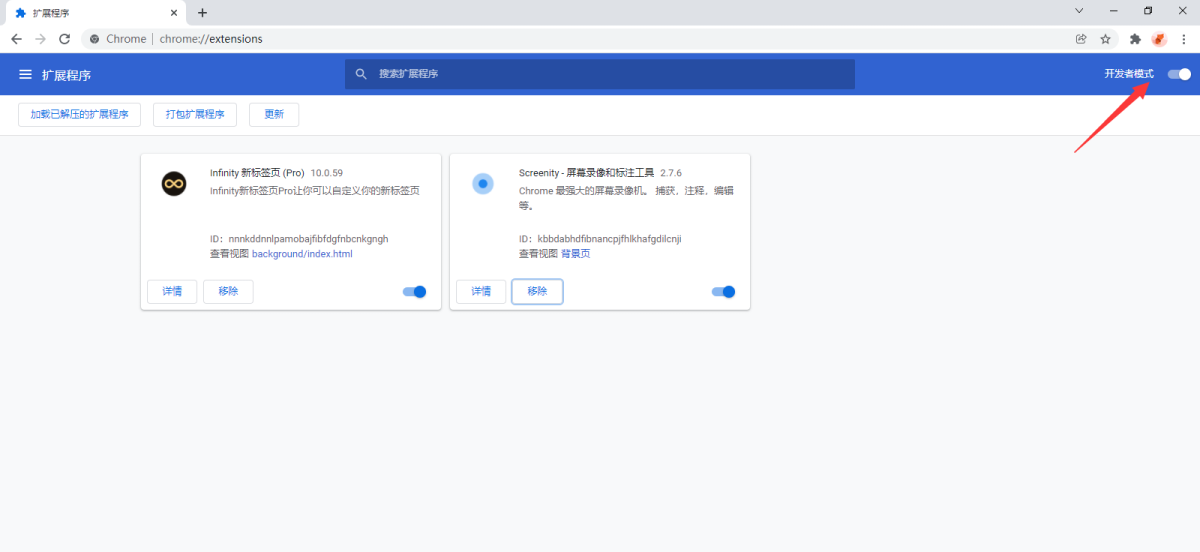The image size is (1200, 552).
Task: Click the 搜索扩展程序 search field
Action: tap(600, 74)
